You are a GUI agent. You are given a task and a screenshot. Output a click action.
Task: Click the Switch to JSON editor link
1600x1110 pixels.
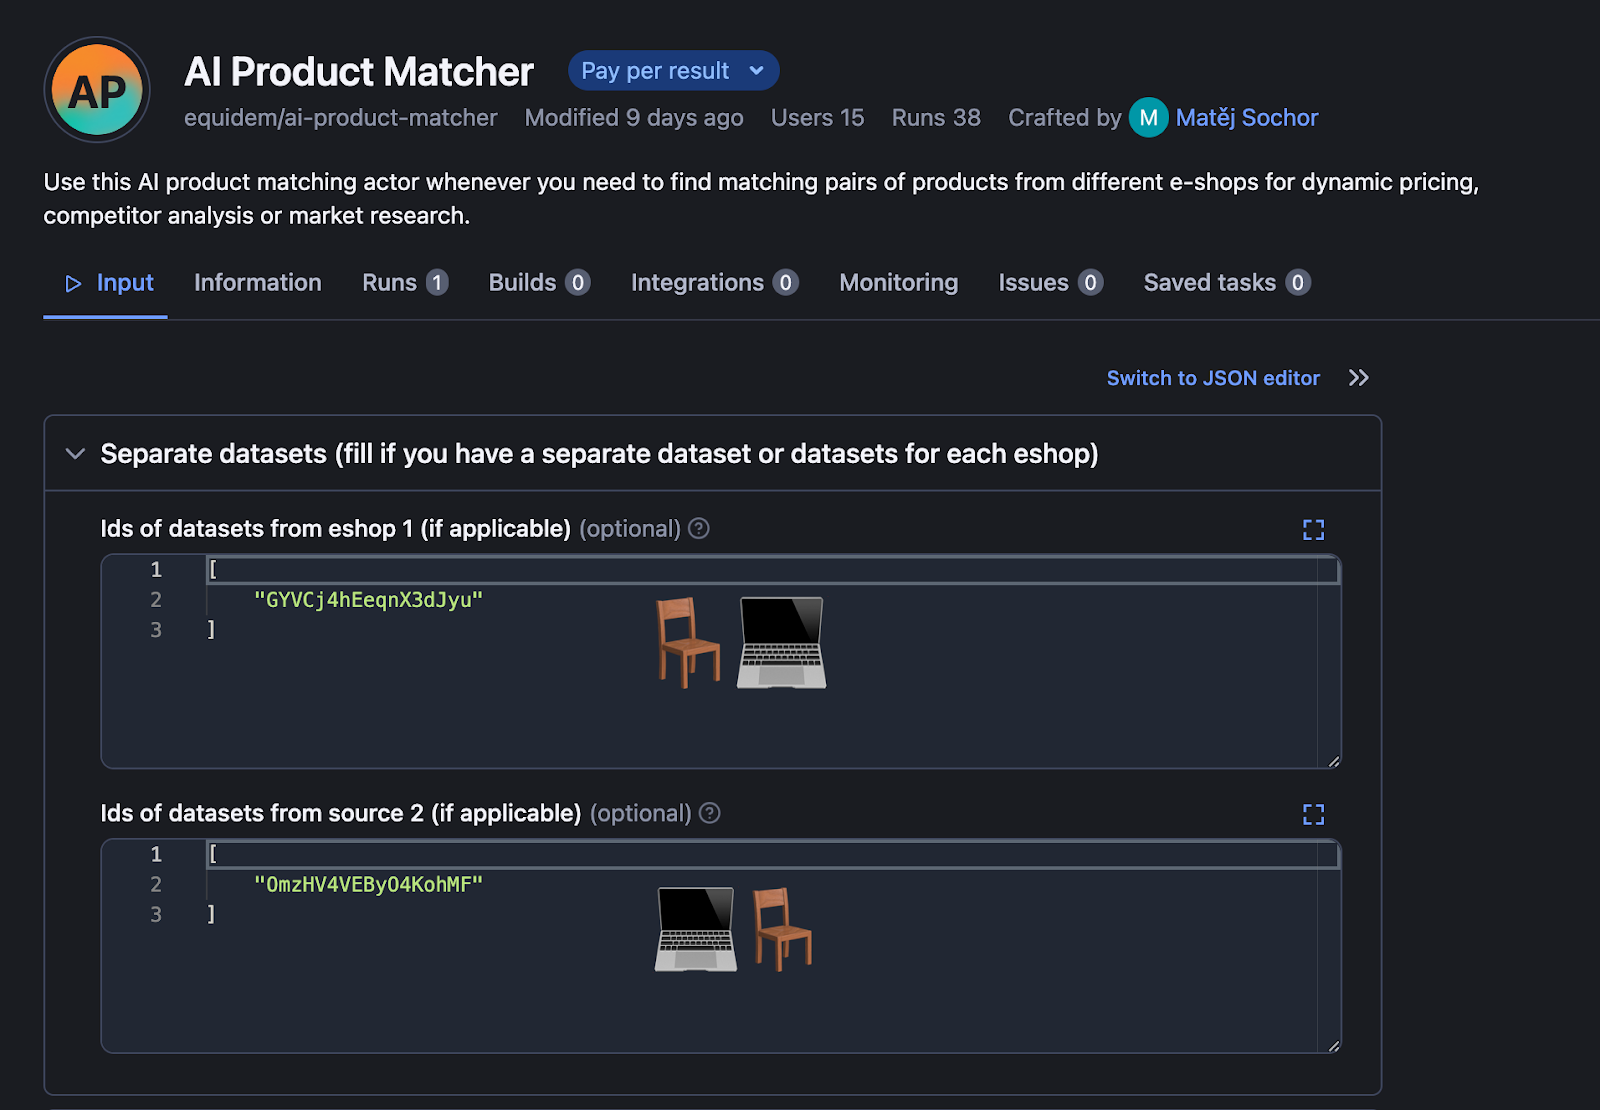pyautogui.click(x=1212, y=378)
